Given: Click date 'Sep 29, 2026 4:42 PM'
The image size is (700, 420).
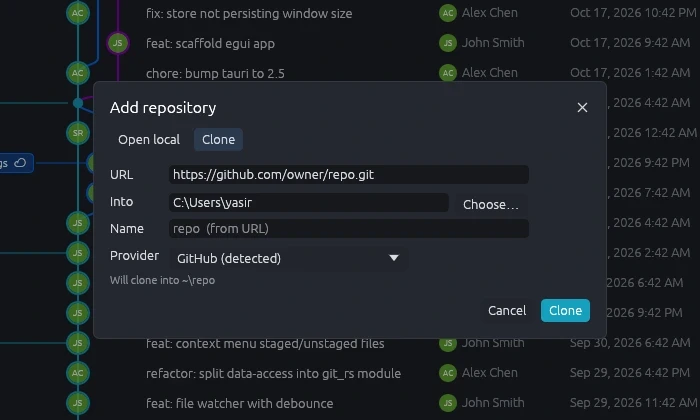Looking at the screenshot, I should (x=630, y=373).
